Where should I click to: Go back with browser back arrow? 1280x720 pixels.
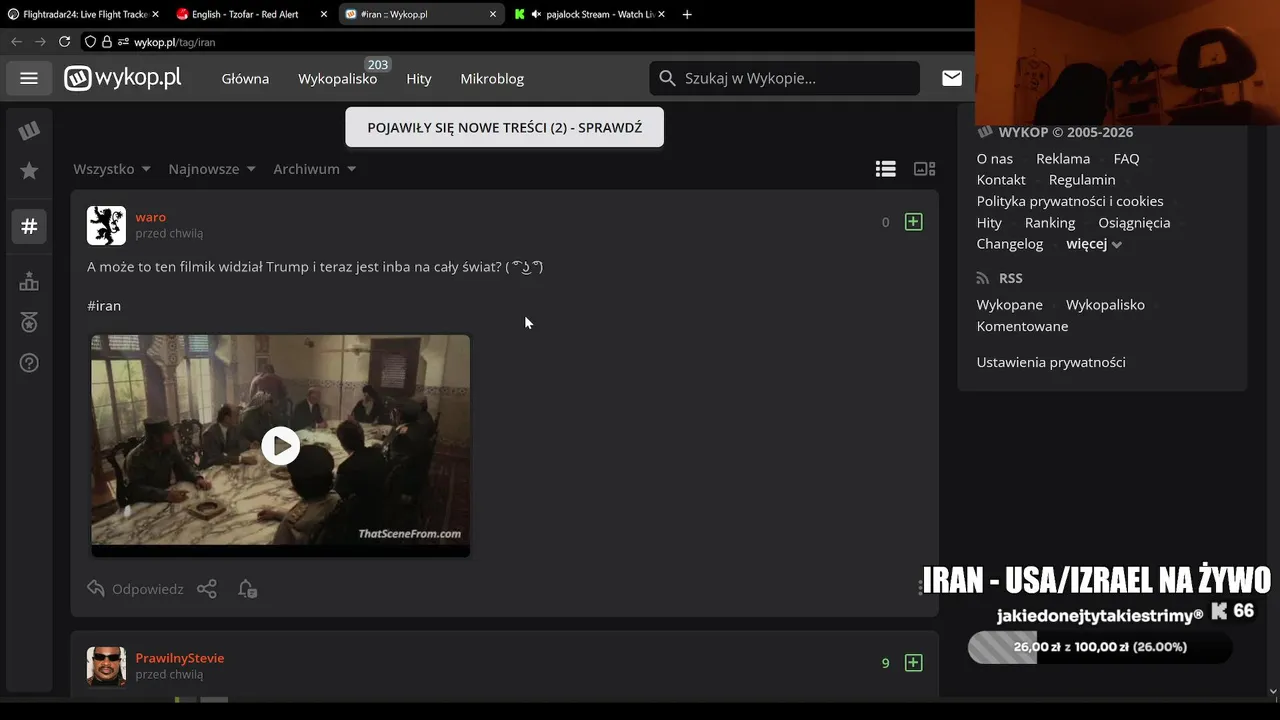16,42
